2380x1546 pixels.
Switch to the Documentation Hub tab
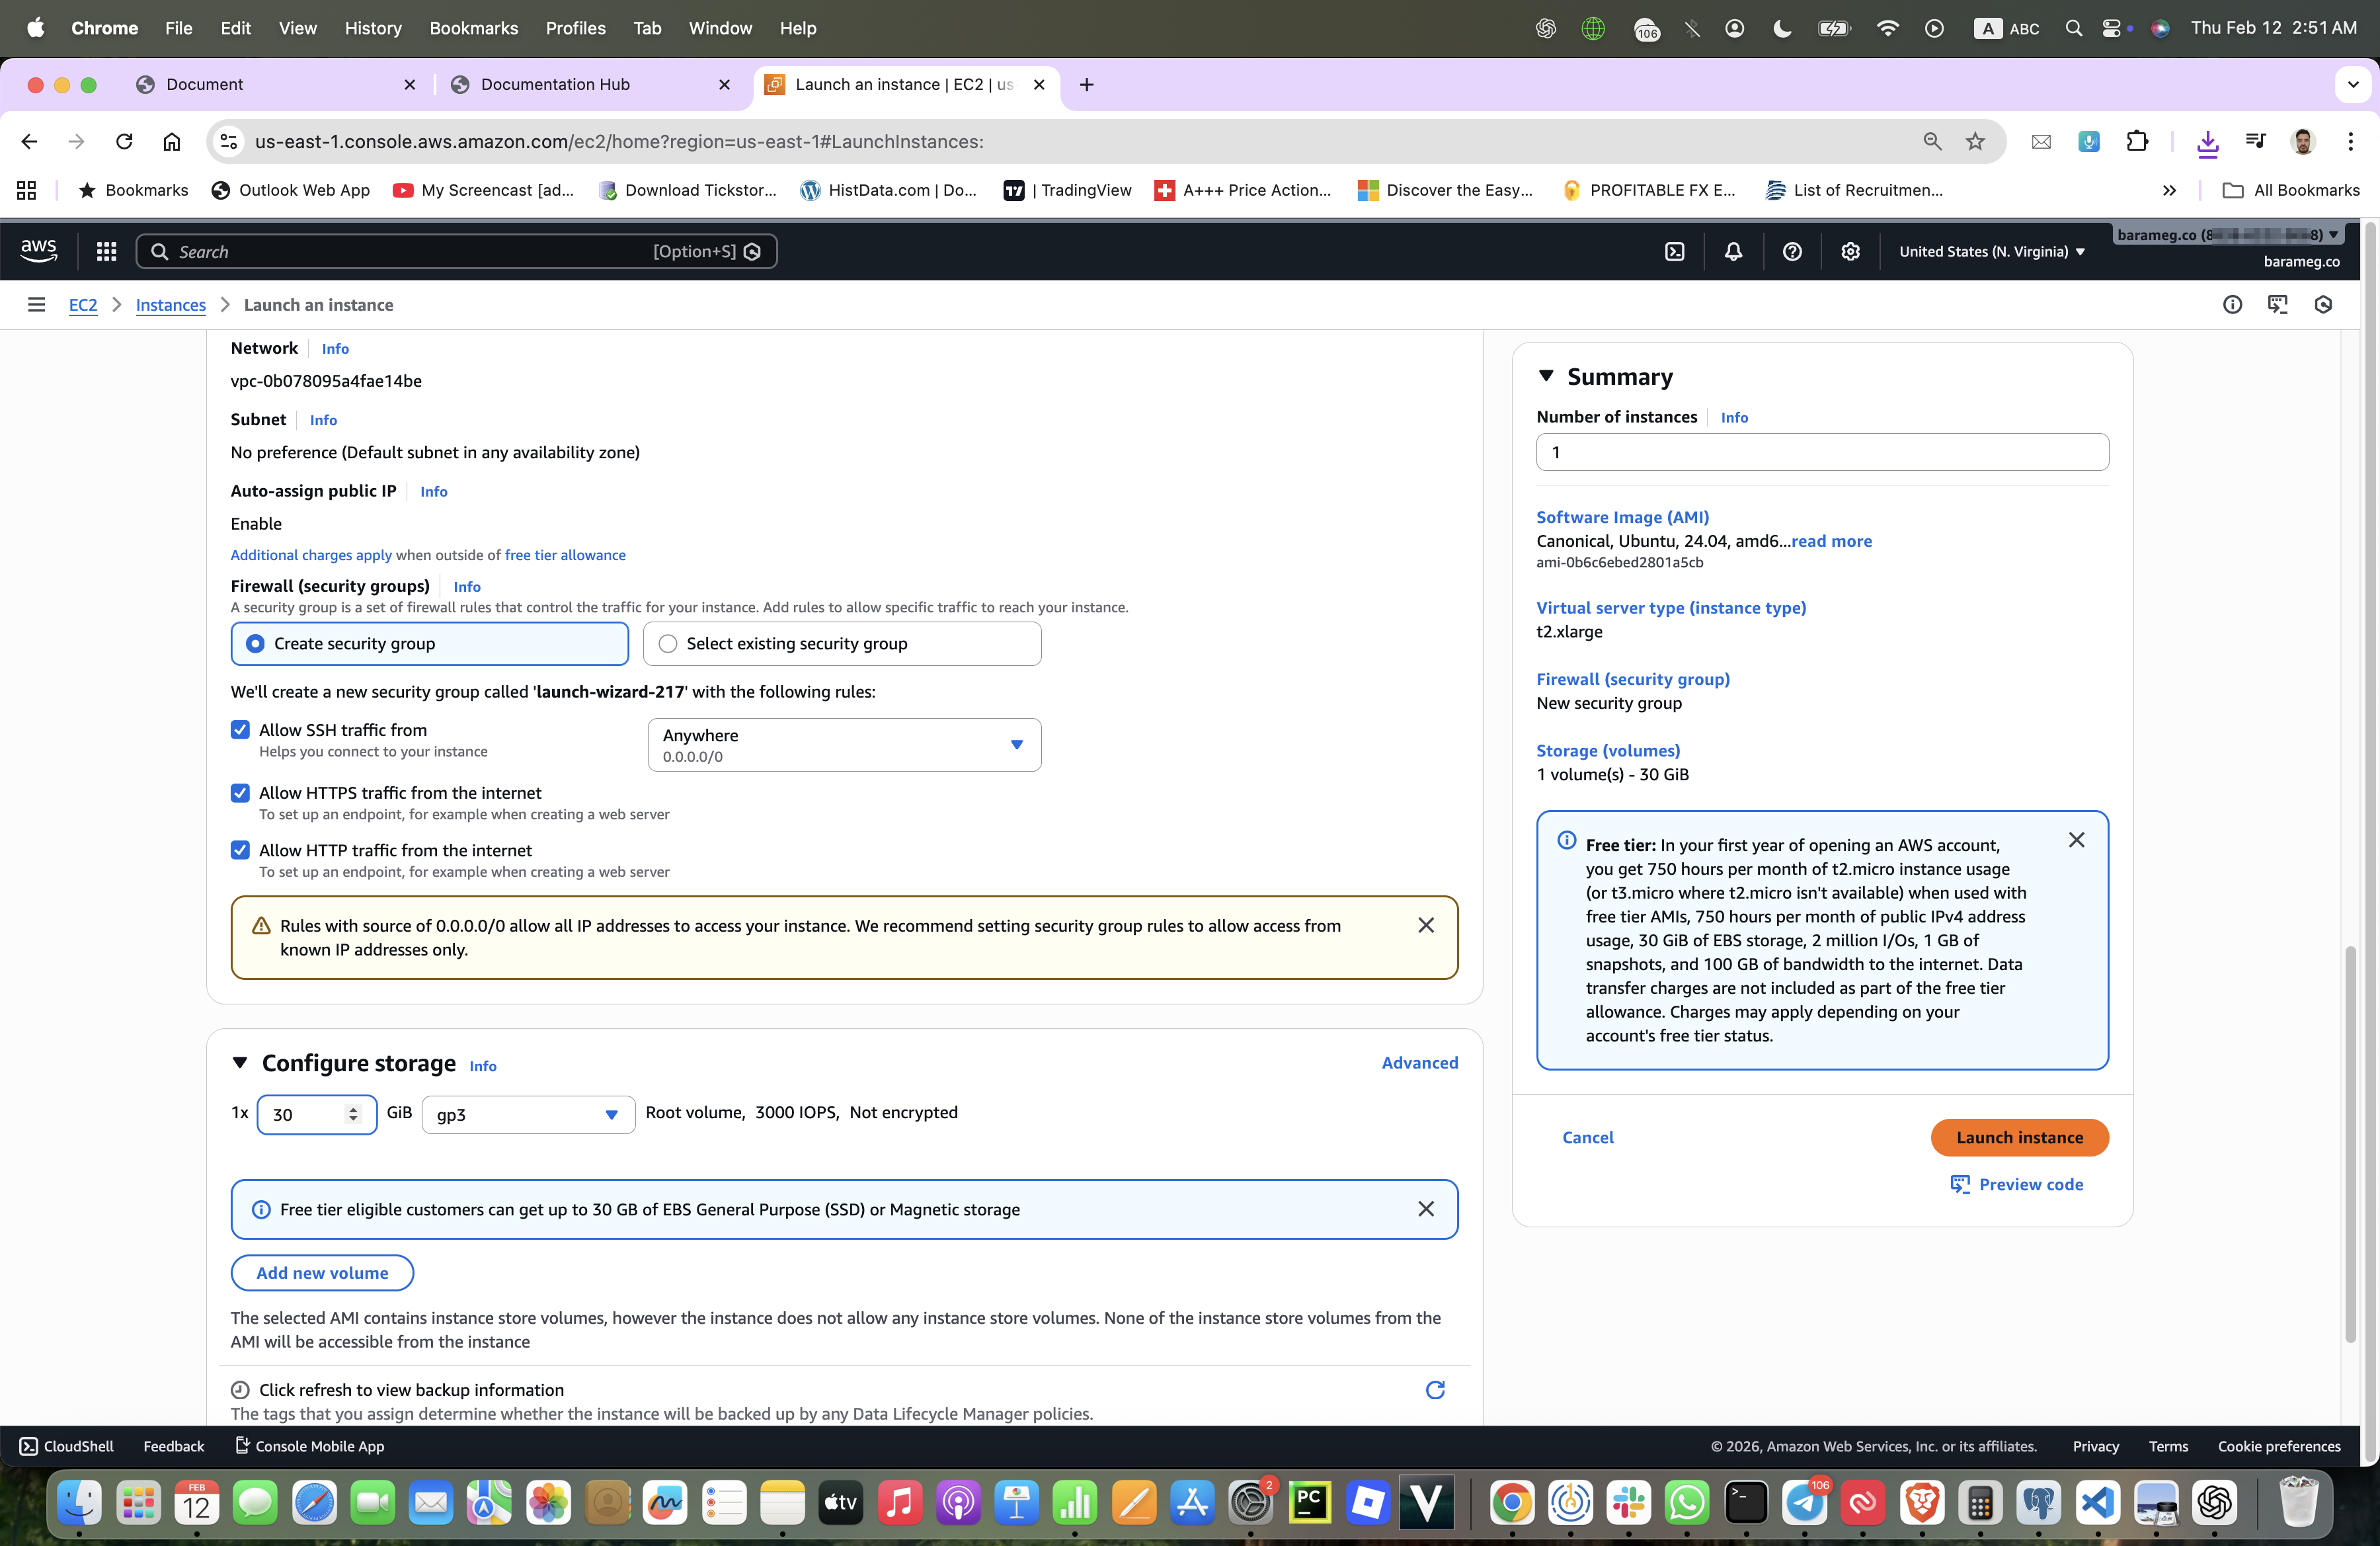[x=555, y=85]
